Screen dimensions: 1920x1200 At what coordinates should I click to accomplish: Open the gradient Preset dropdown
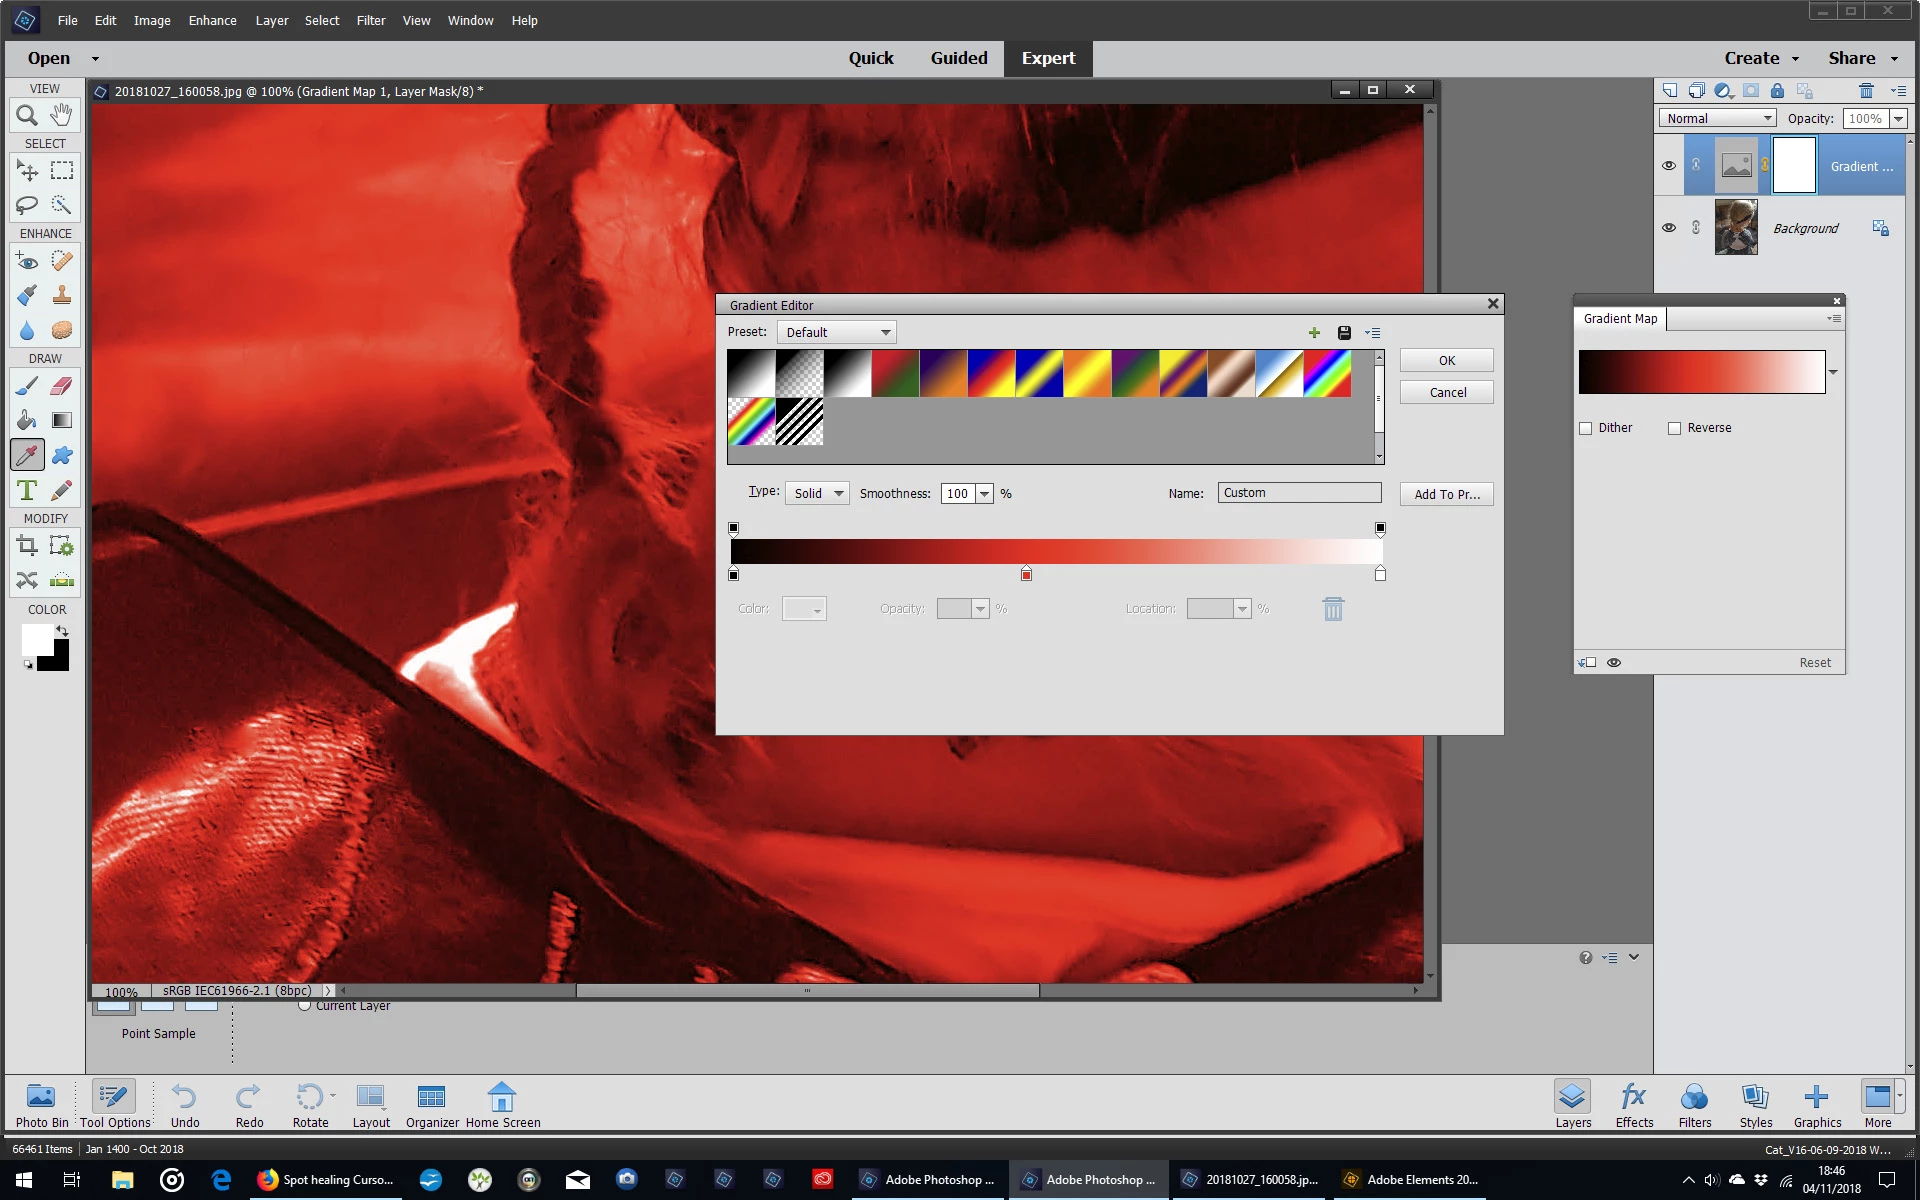(836, 332)
